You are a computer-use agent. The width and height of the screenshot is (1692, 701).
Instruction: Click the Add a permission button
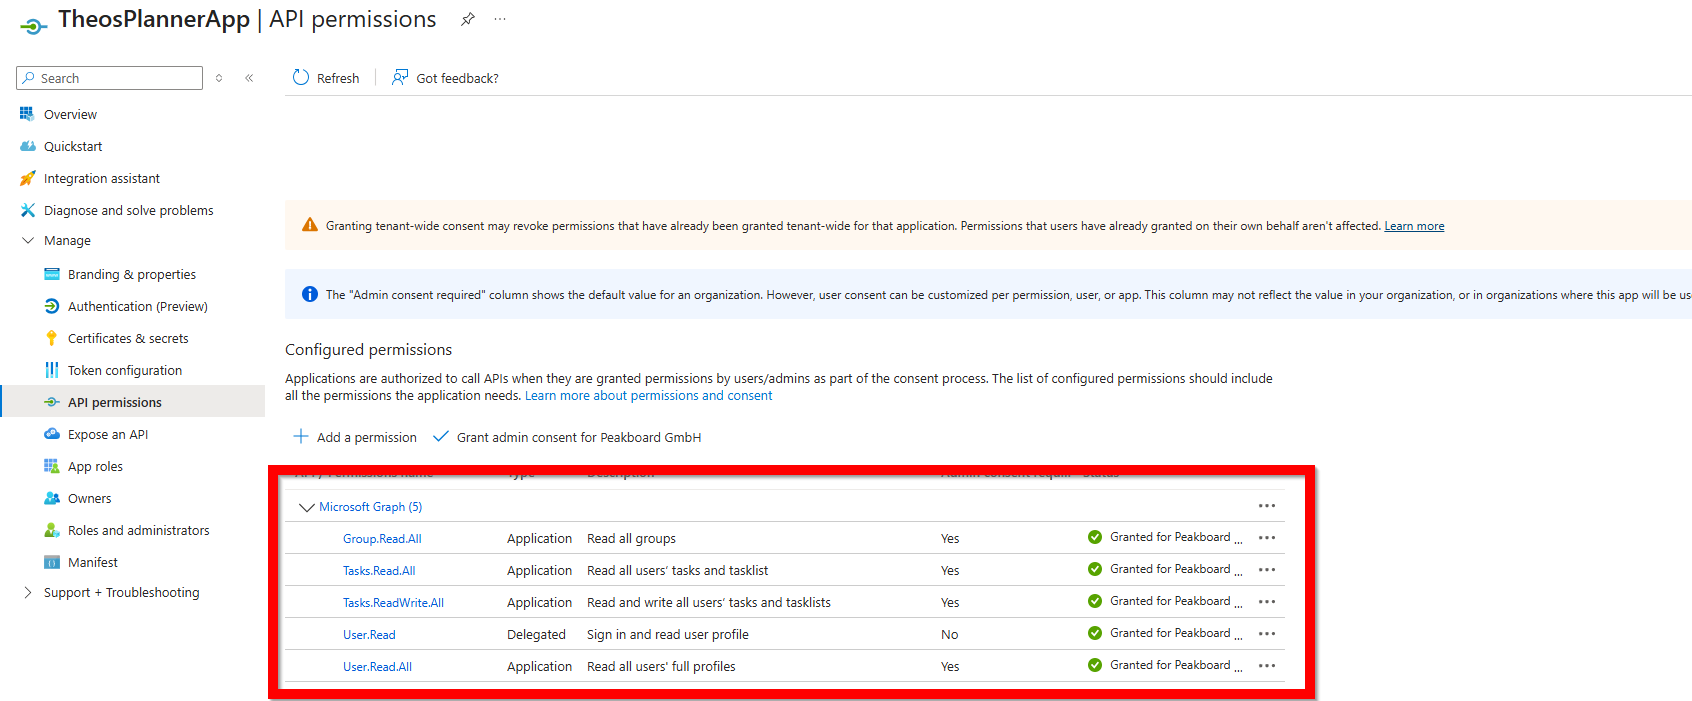tap(355, 437)
